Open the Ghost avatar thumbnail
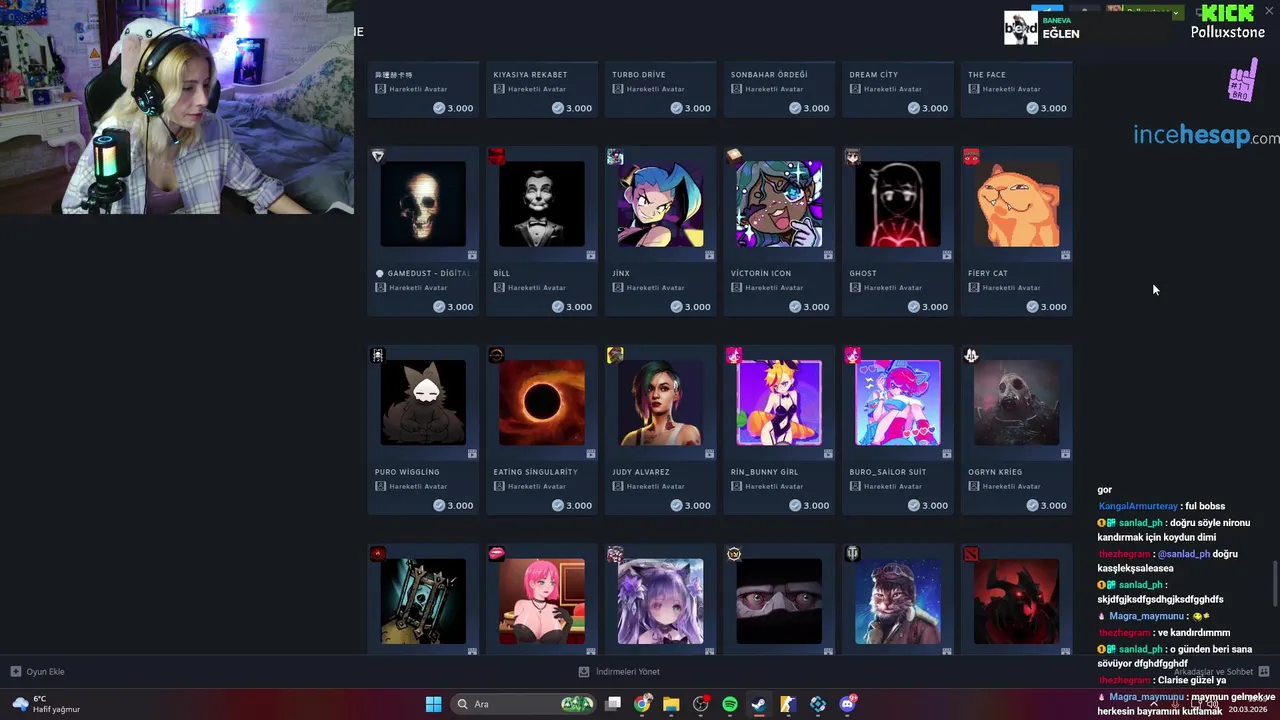The width and height of the screenshot is (1280, 720). (898, 204)
